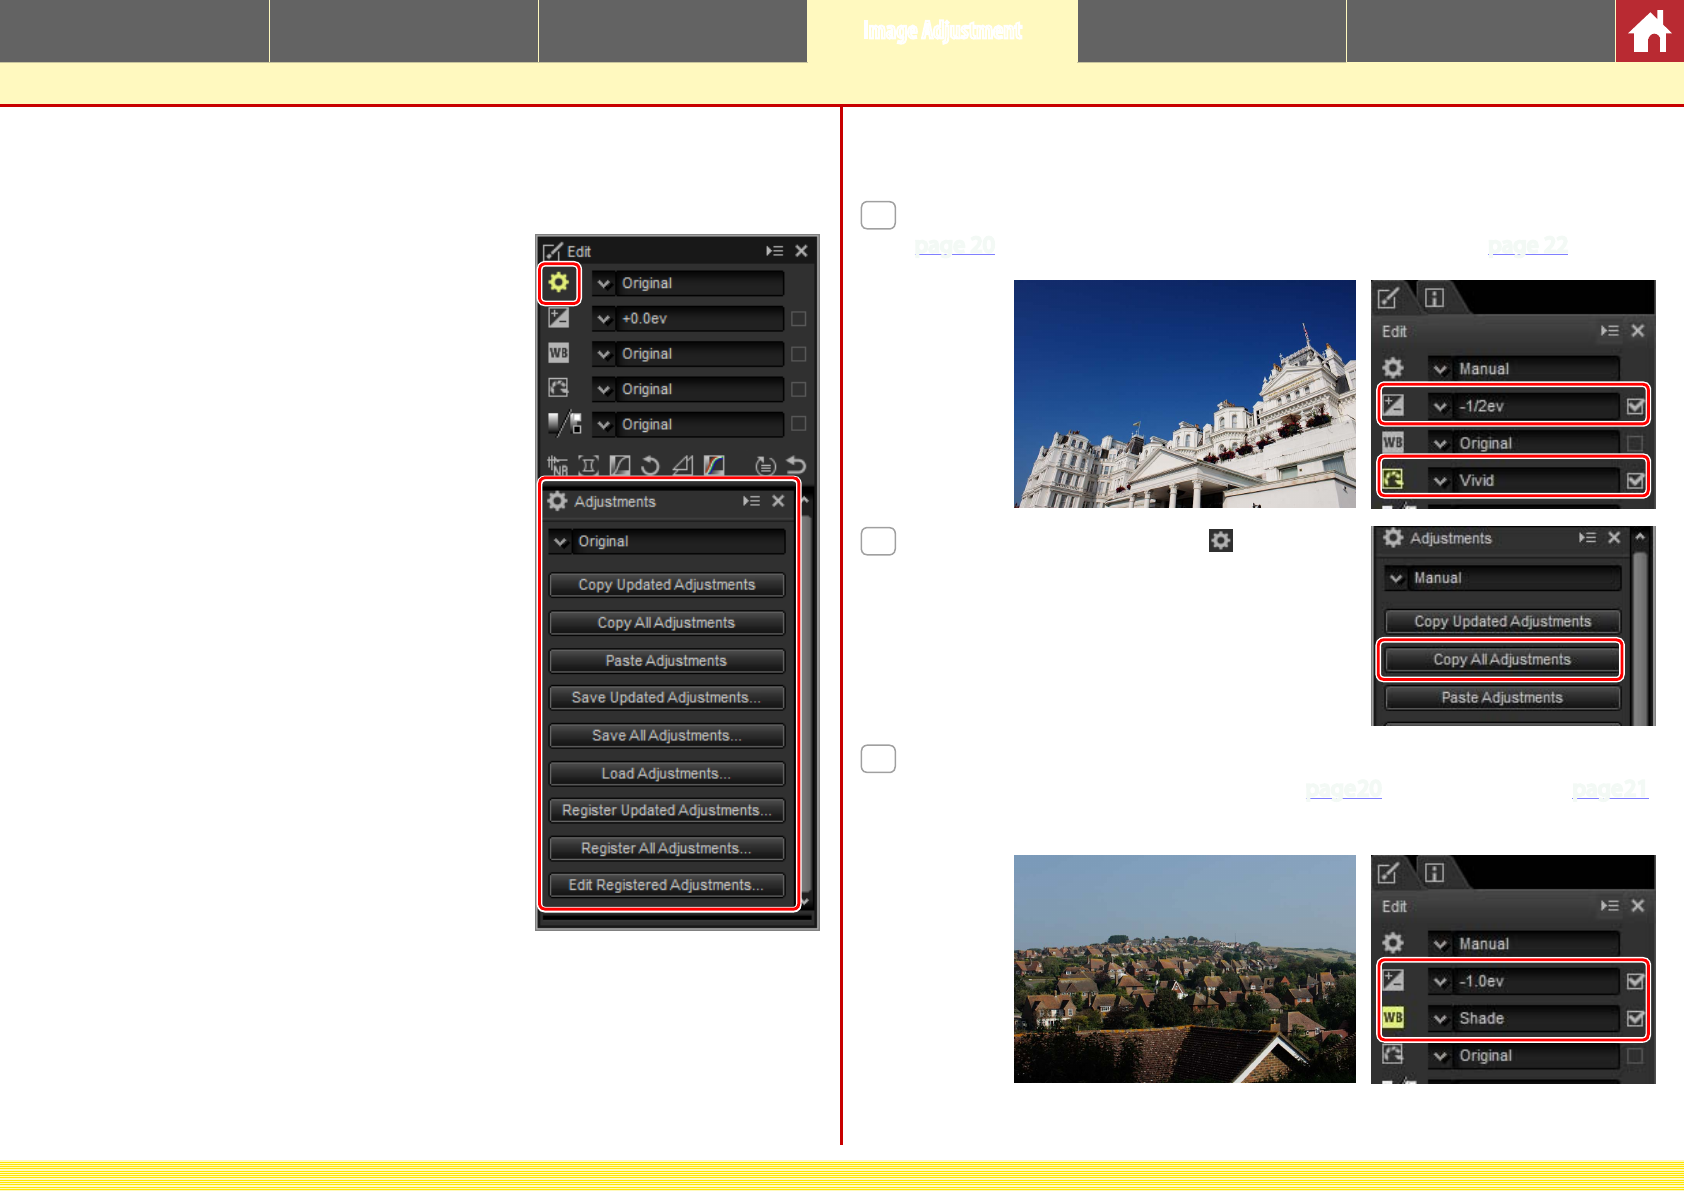Click the exposure compensation icon beside +0.0ev
The image size is (1684, 1191).
[558, 318]
